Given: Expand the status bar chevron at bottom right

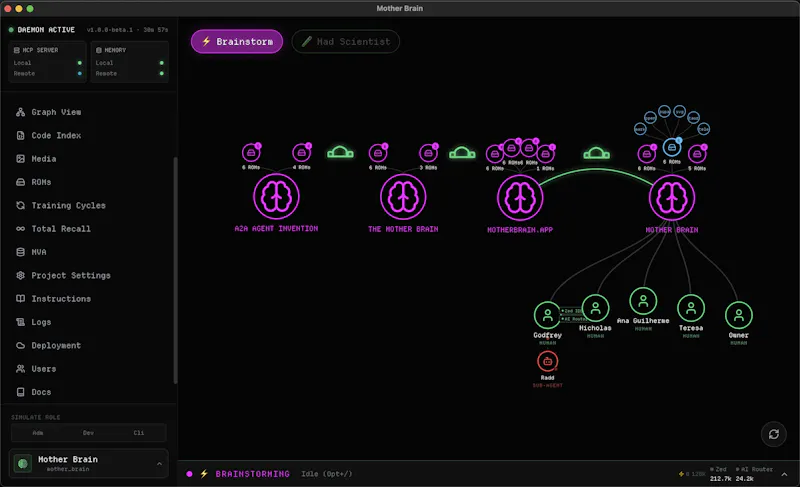Looking at the screenshot, I should click(x=784, y=474).
